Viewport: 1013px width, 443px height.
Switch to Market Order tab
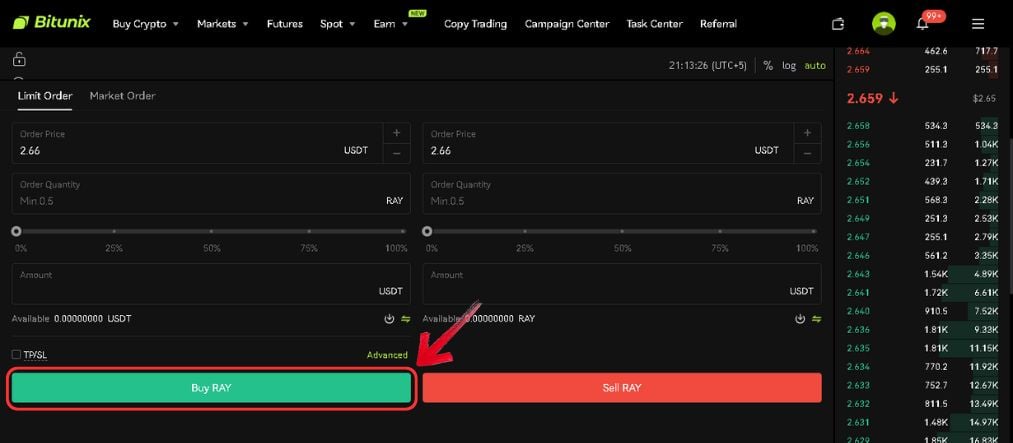122,96
